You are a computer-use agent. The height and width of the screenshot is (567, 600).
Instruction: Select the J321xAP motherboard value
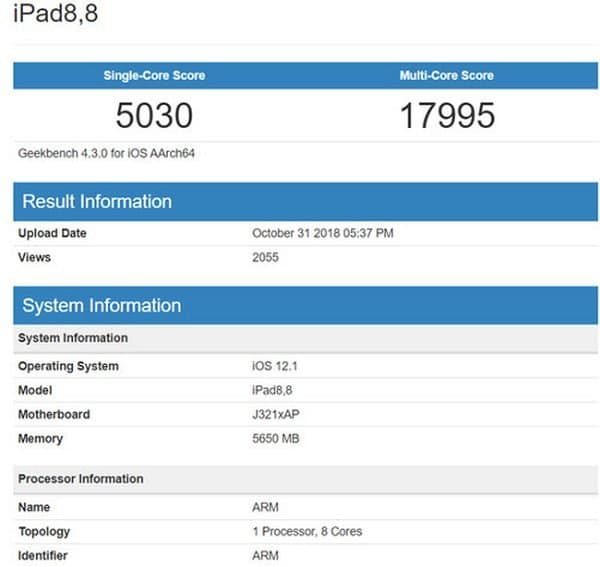coord(276,414)
